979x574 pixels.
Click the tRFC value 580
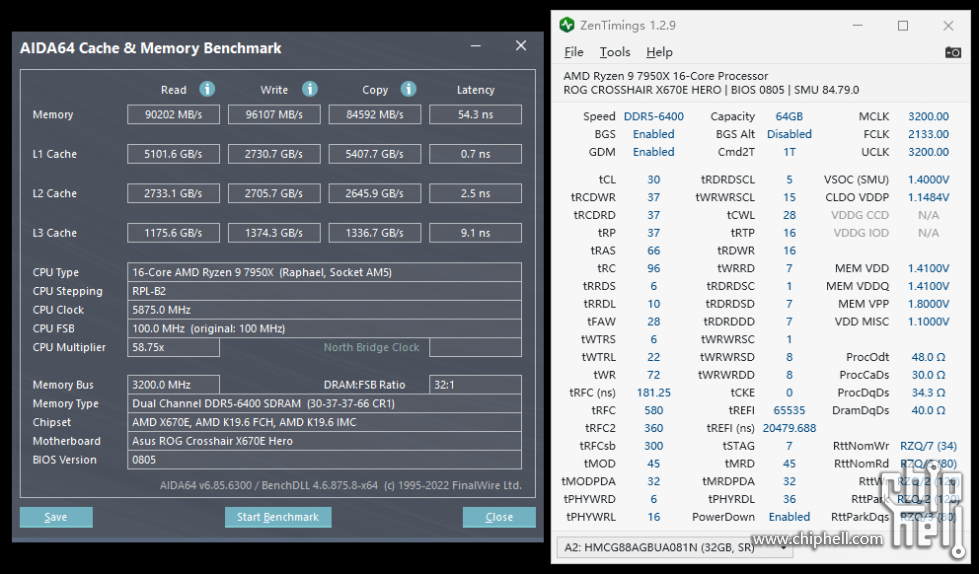(x=654, y=410)
